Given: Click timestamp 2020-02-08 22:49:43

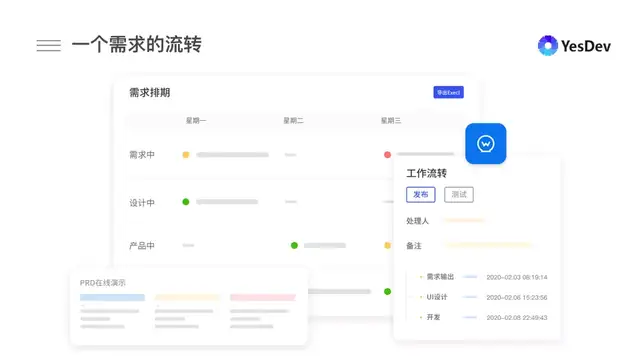Looking at the screenshot, I should 517,318.
